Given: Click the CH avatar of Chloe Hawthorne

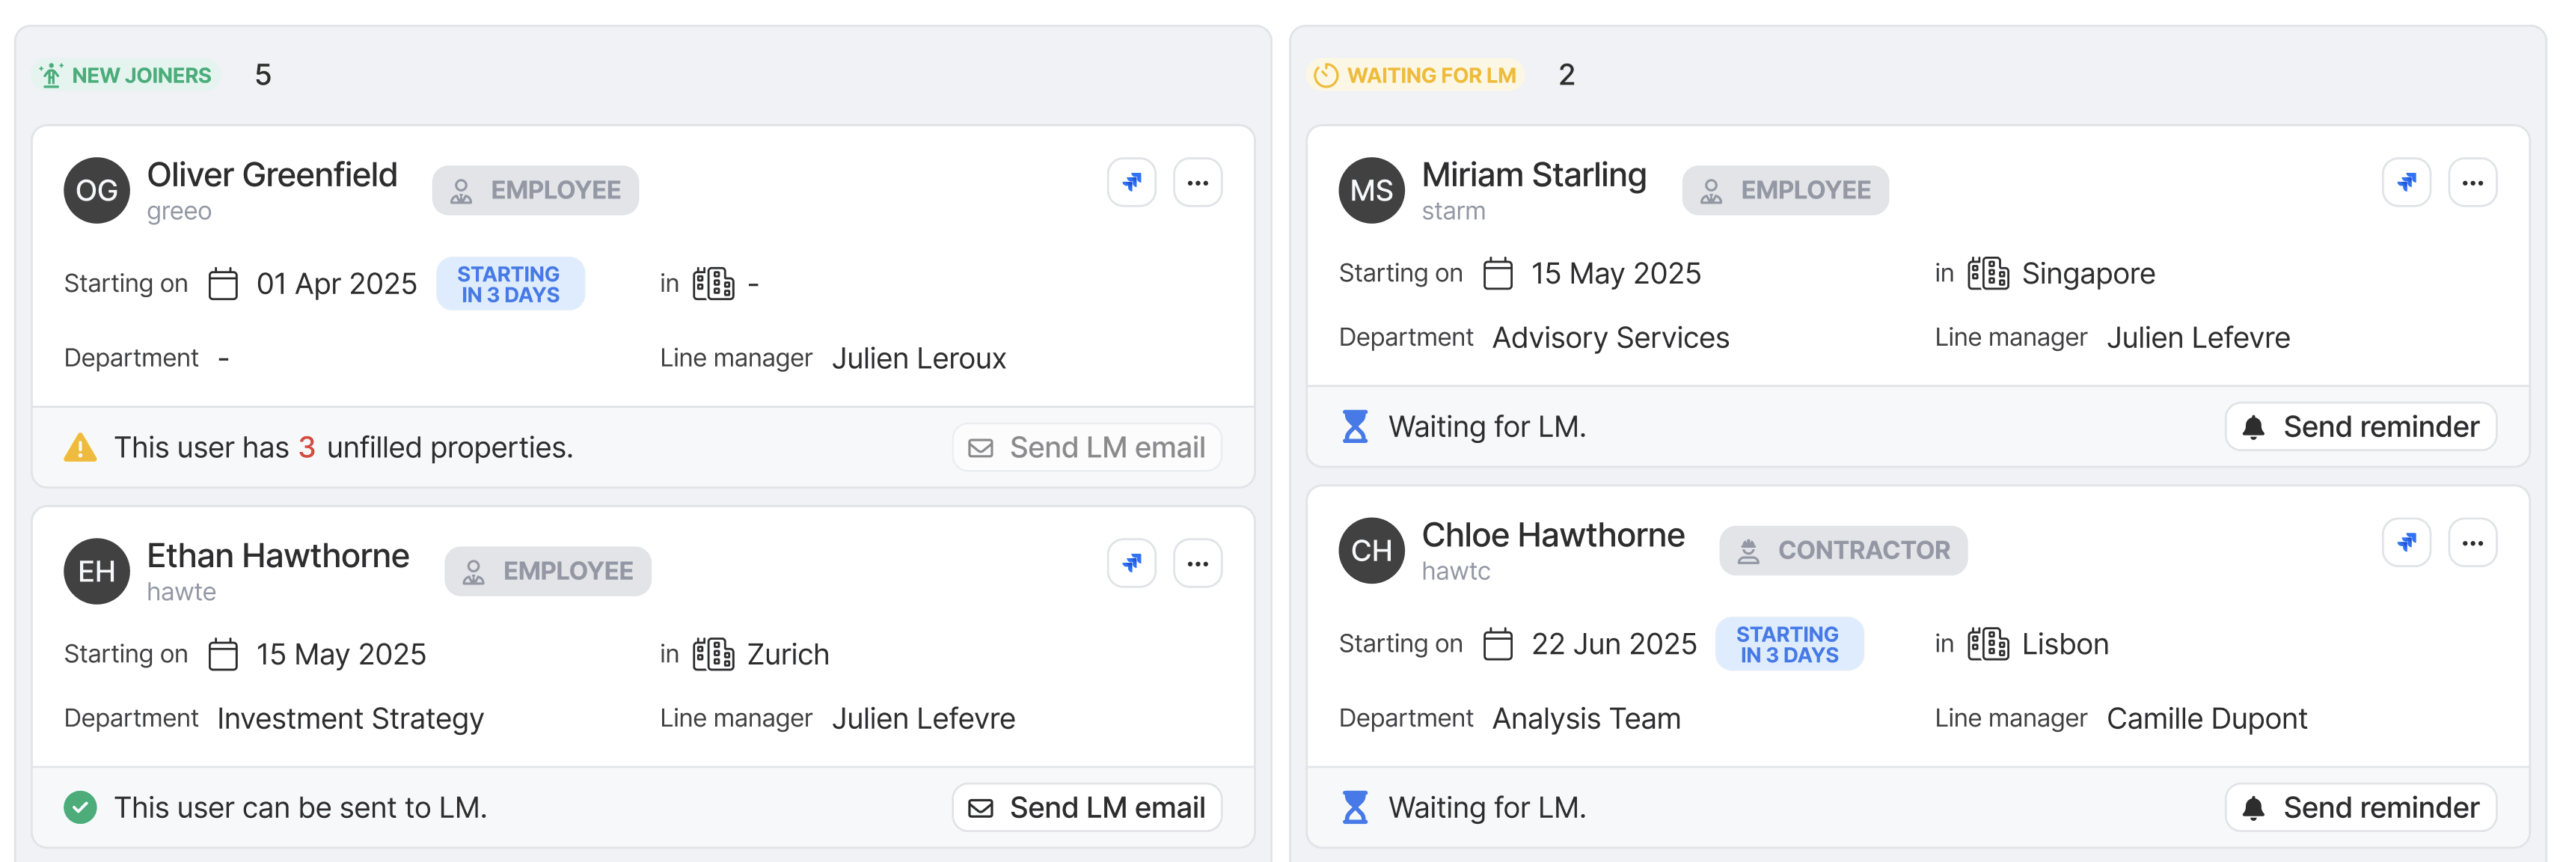Looking at the screenshot, I should [x=1371, y=550].
